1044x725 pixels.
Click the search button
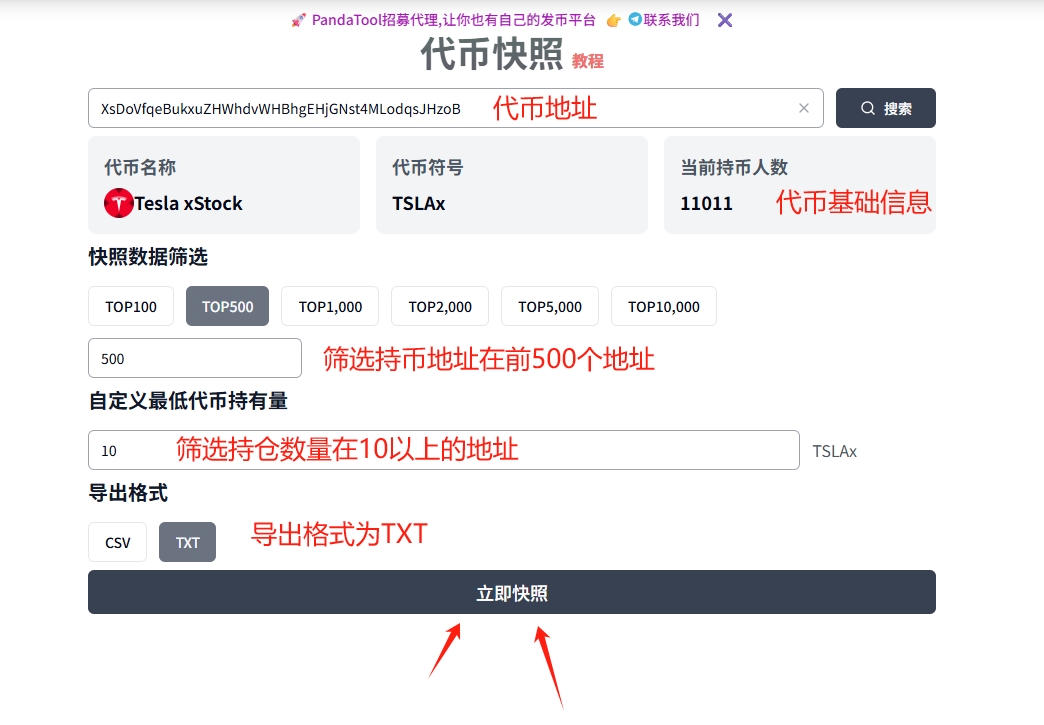click(886, 108)
